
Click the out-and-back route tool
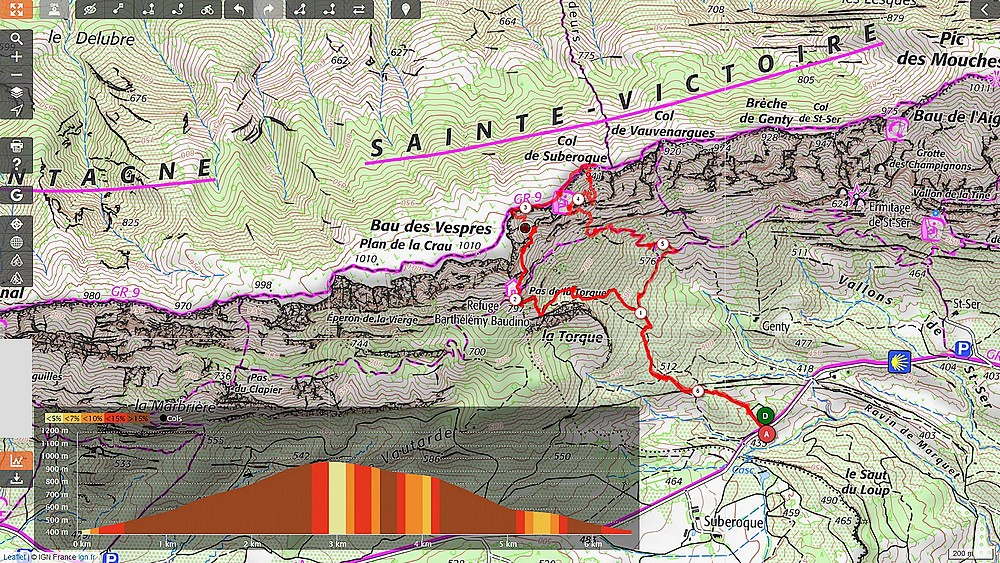(329, 9)
